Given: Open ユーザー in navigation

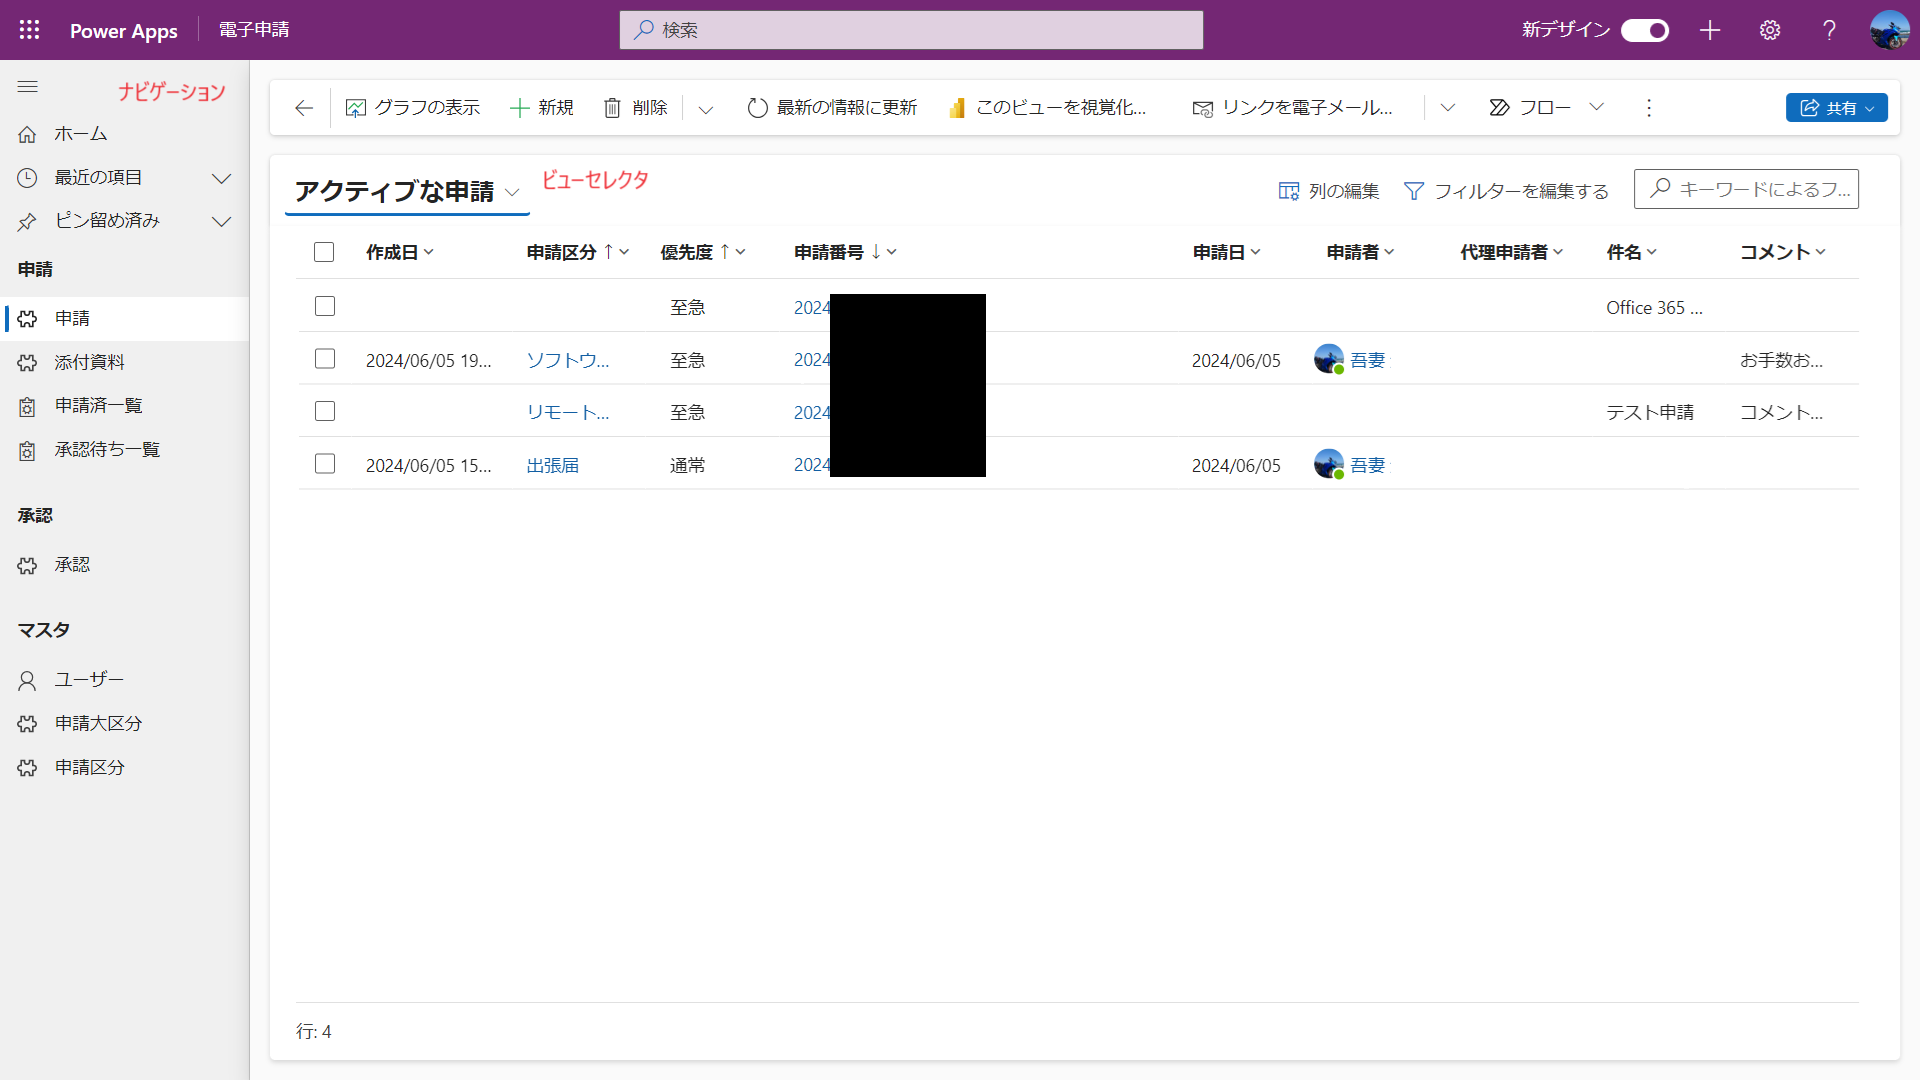Looking at the screenshot, I should click(x=124, y=680).
